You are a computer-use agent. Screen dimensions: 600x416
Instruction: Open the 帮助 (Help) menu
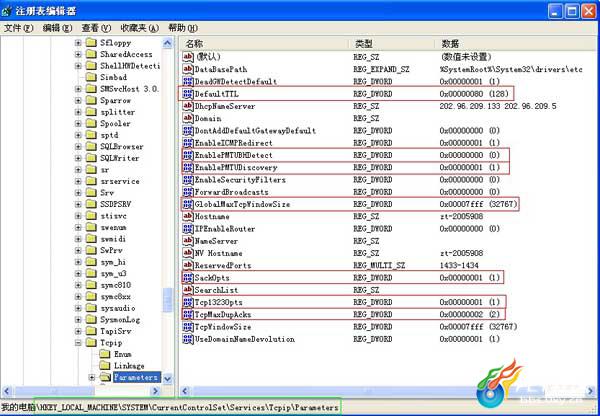click(183, 28)
